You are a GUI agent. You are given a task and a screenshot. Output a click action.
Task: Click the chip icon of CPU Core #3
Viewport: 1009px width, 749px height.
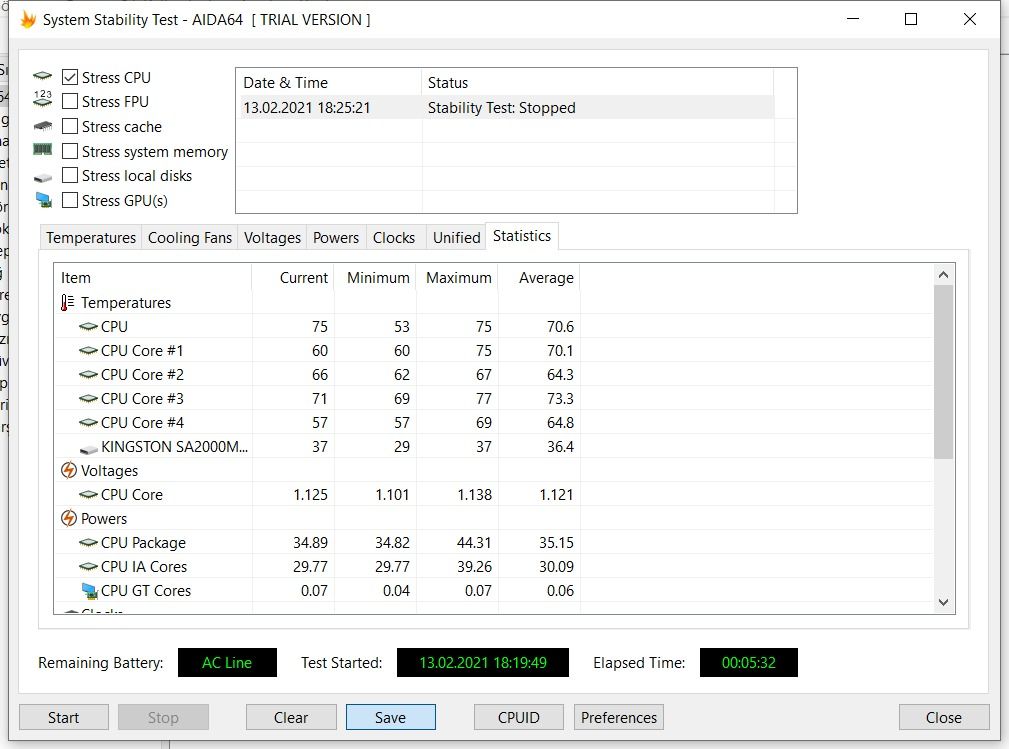tap(88, 399)
